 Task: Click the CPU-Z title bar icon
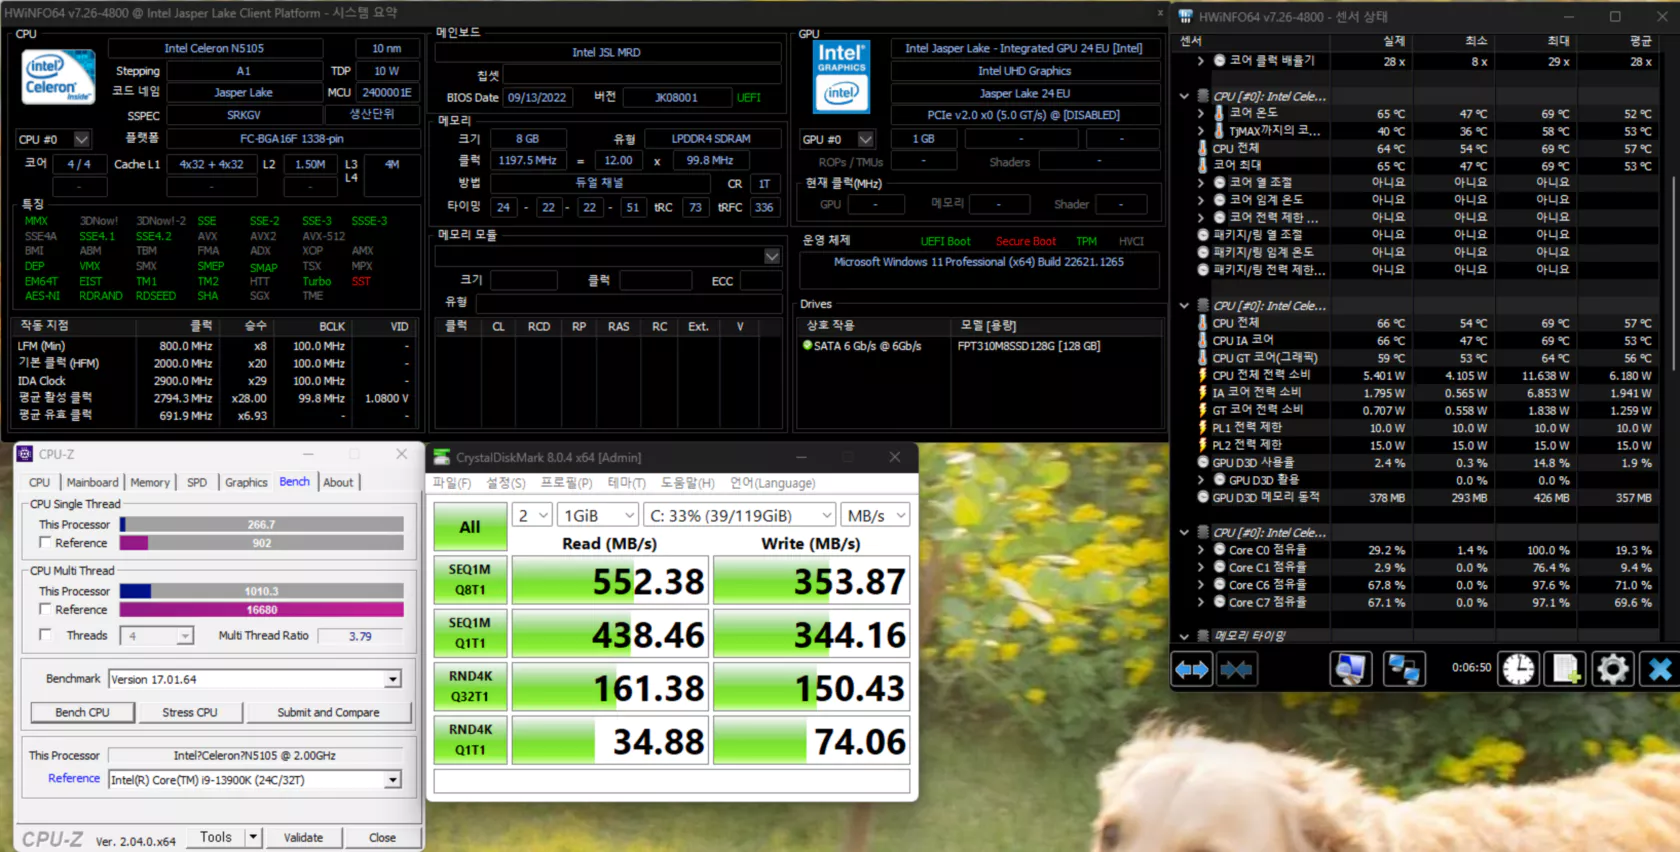[x=25, y=454]
